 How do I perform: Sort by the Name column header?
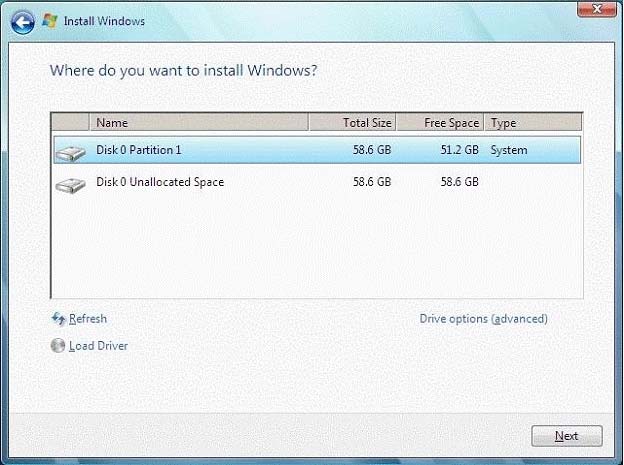pyautogui.click(x=199, y=123)
